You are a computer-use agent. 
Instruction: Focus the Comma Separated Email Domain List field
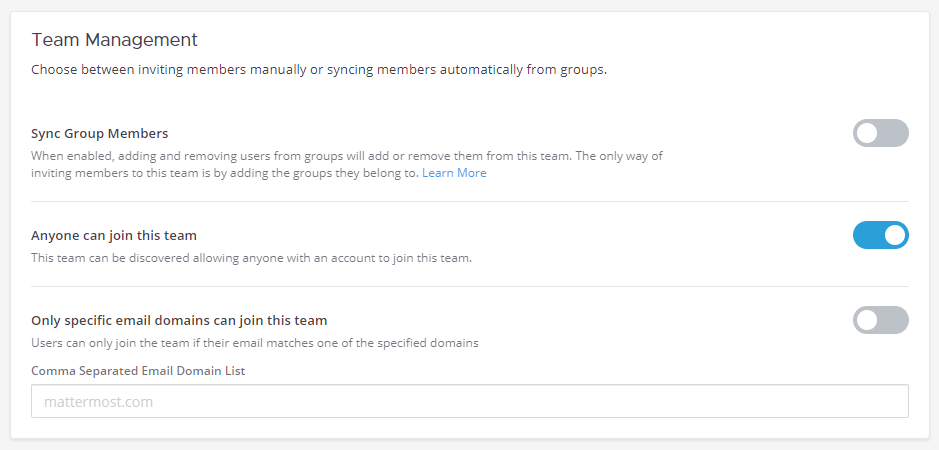point(469,401)
